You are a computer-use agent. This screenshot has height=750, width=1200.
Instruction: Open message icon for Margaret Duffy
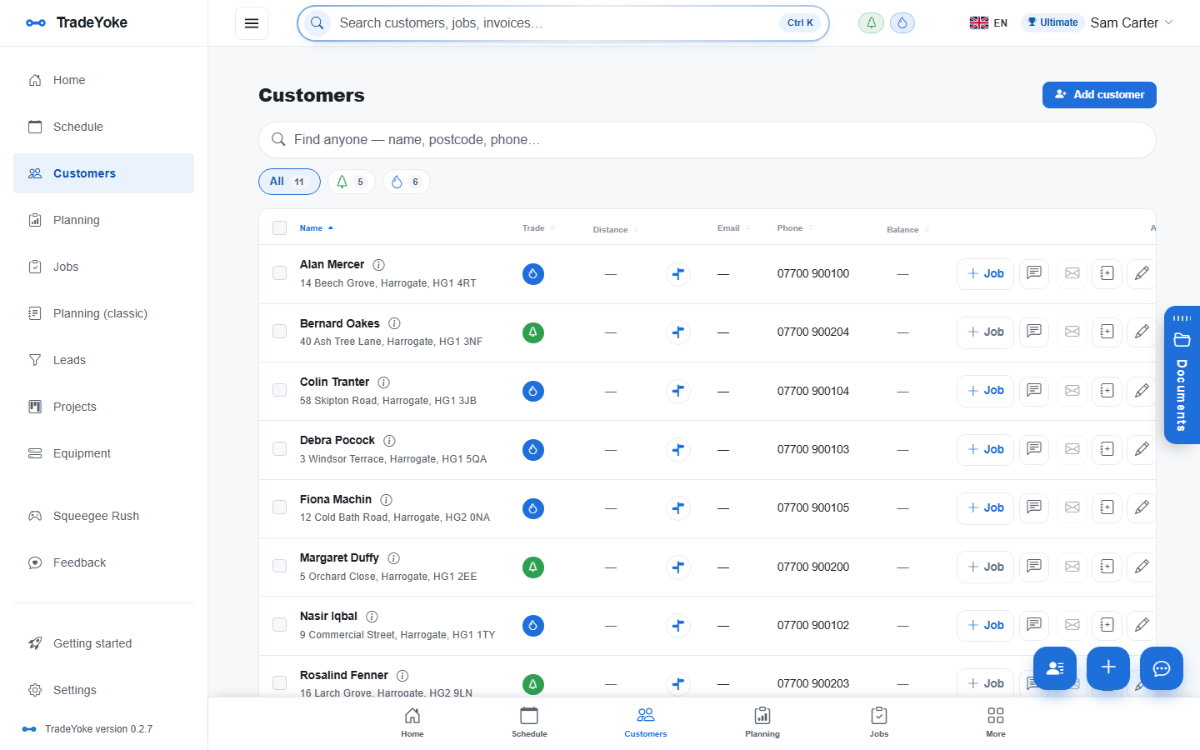[x=1034, y=566]
